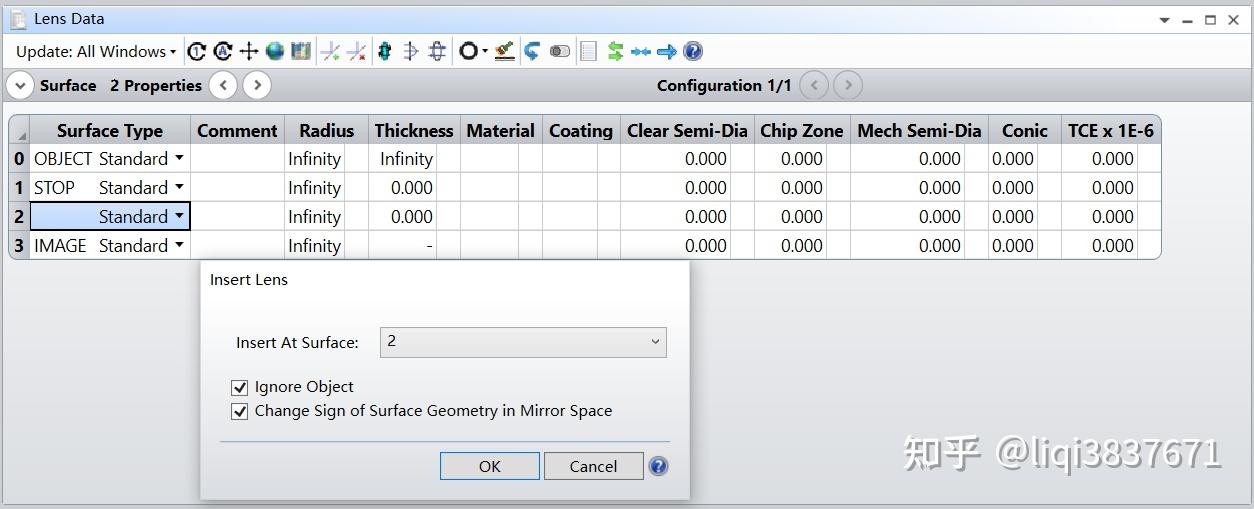Image resolution: width=1254 pixels, height=509 pixels.
Task: Toggle Change Sign of Surface Geometry checkbox
Action: tap(239, 411)
